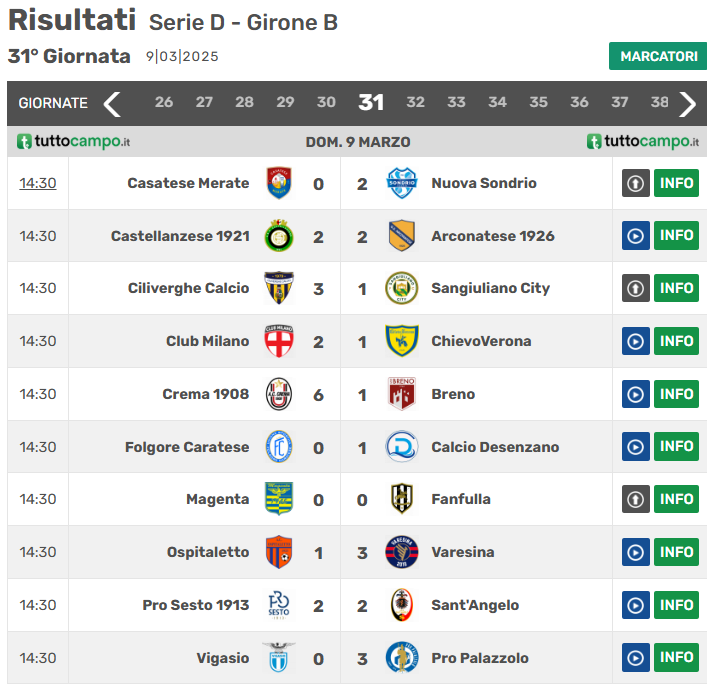Viewport: 707px width, 691px height.
Task: Go to next giornata with right arrow
Action: [687, 103]
